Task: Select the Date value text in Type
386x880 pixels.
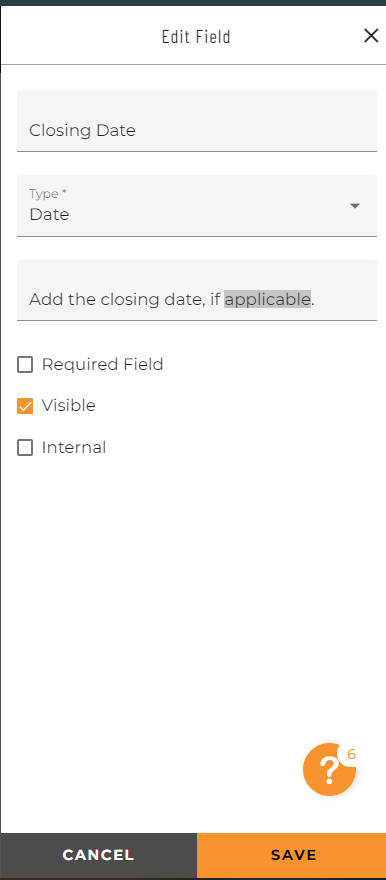Action: (49, 214)
